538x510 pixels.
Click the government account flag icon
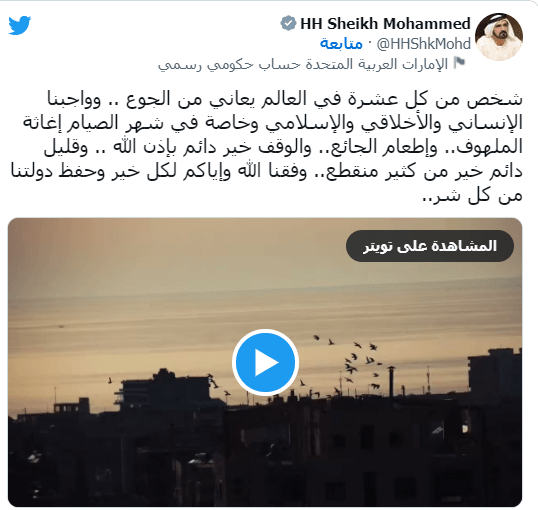click(x=459, y=63)
